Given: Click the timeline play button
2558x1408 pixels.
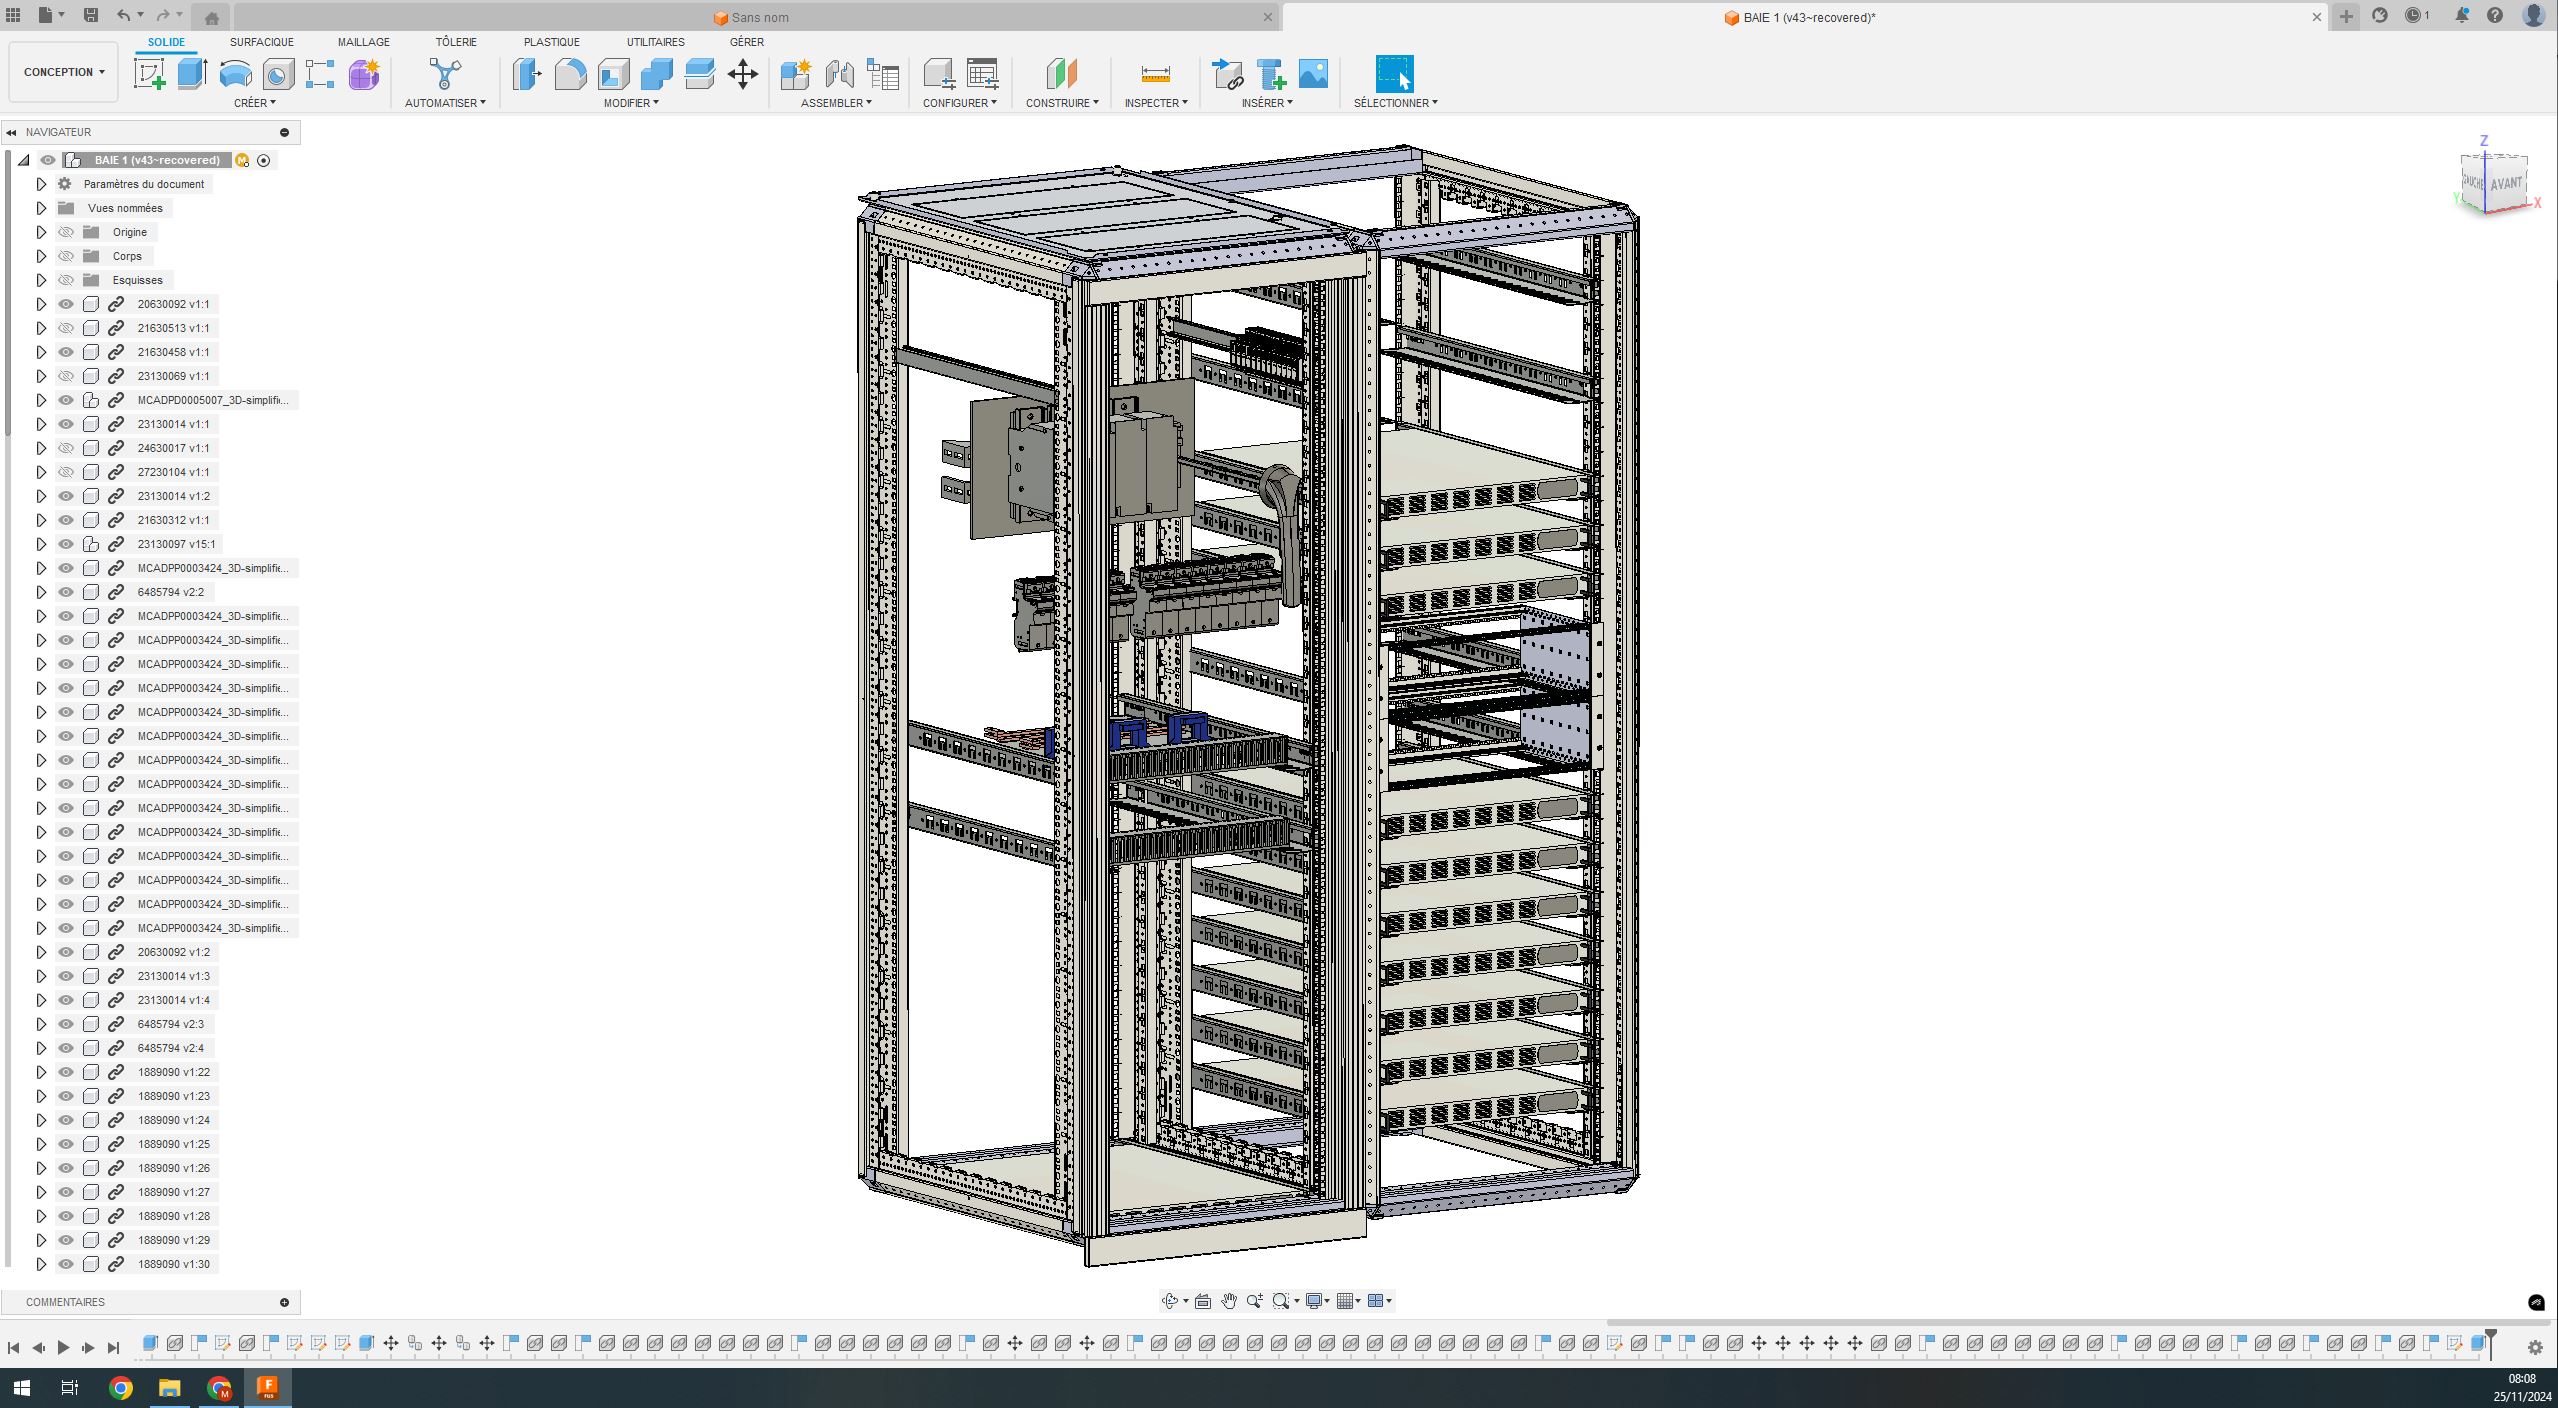Looking at the screenshot, I should pos(63,1347).
